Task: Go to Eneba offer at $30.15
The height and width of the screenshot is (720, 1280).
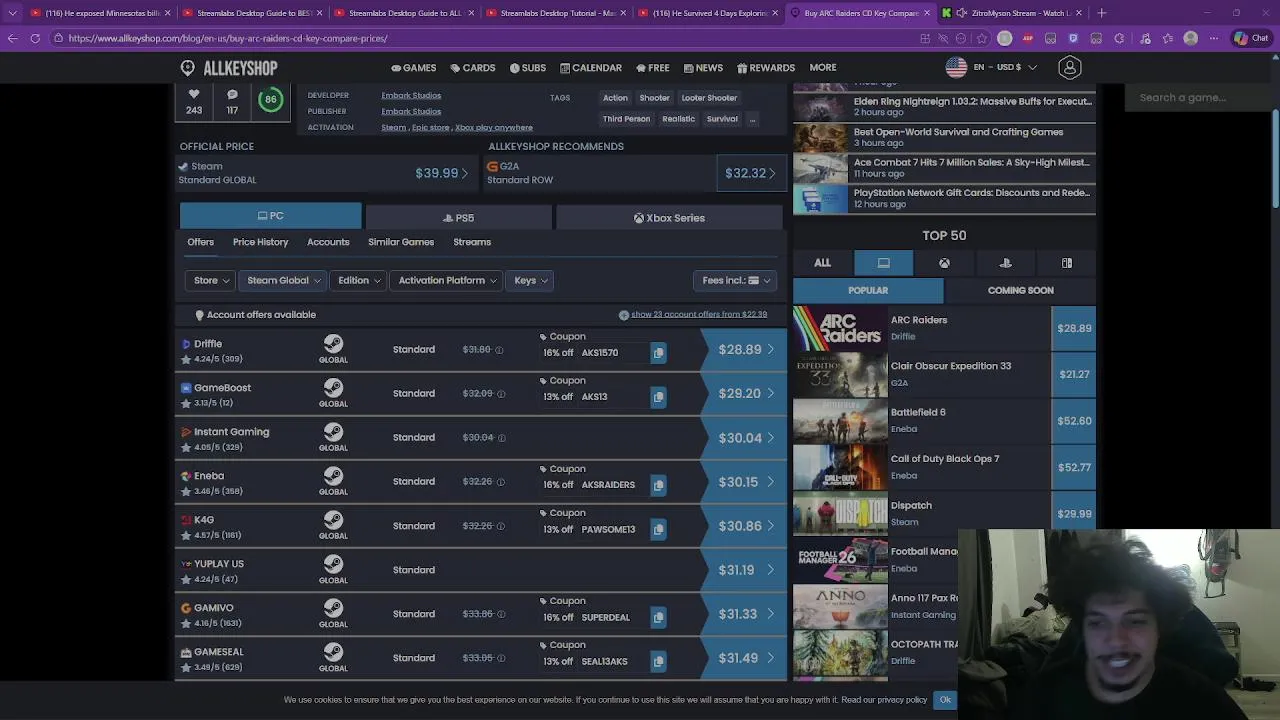Action: 746,482
